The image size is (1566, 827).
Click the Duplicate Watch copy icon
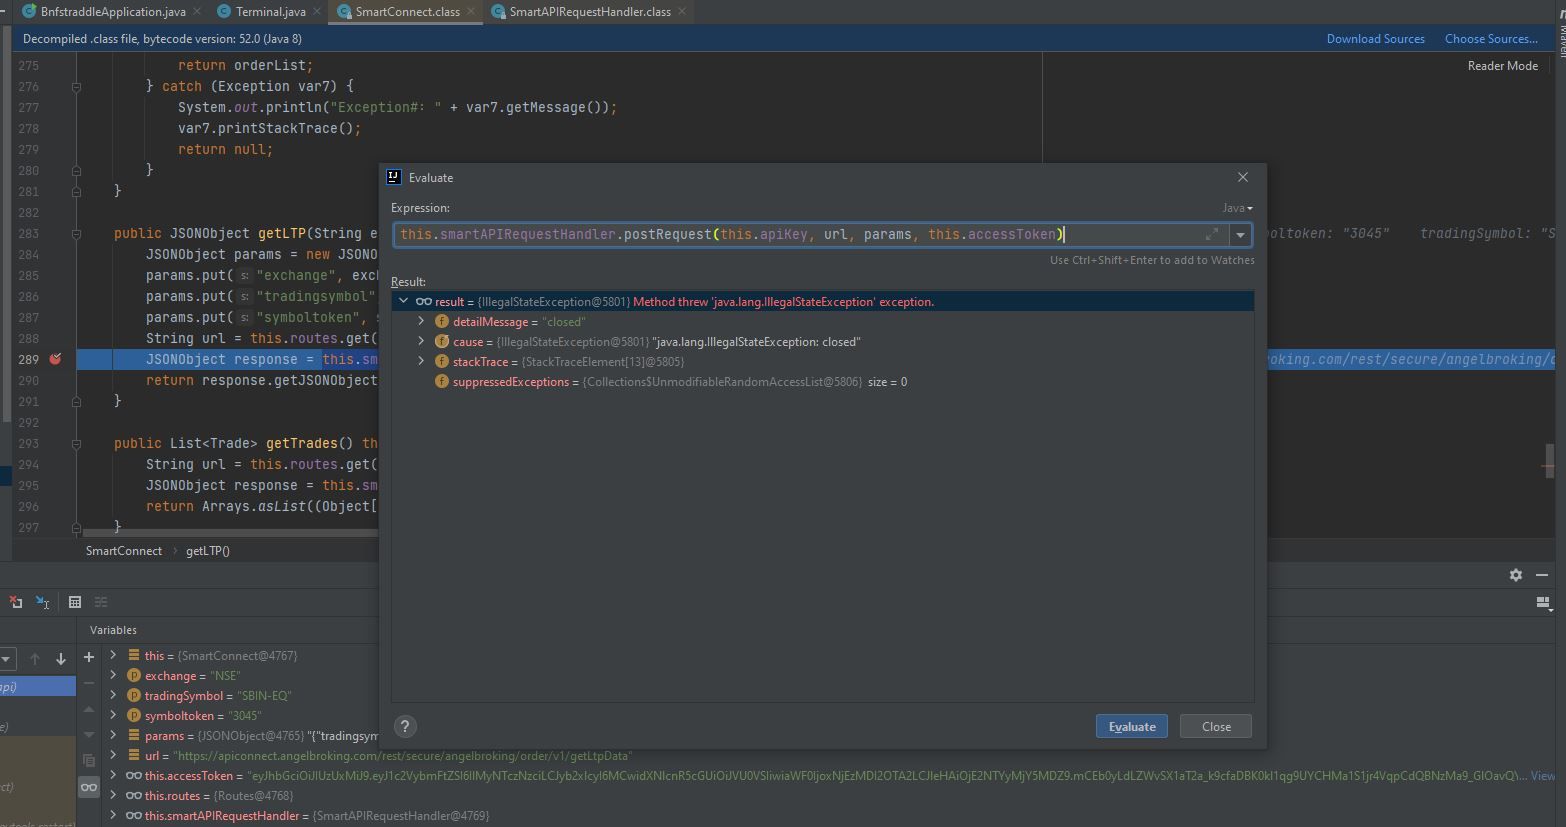(x=89, y=761)
